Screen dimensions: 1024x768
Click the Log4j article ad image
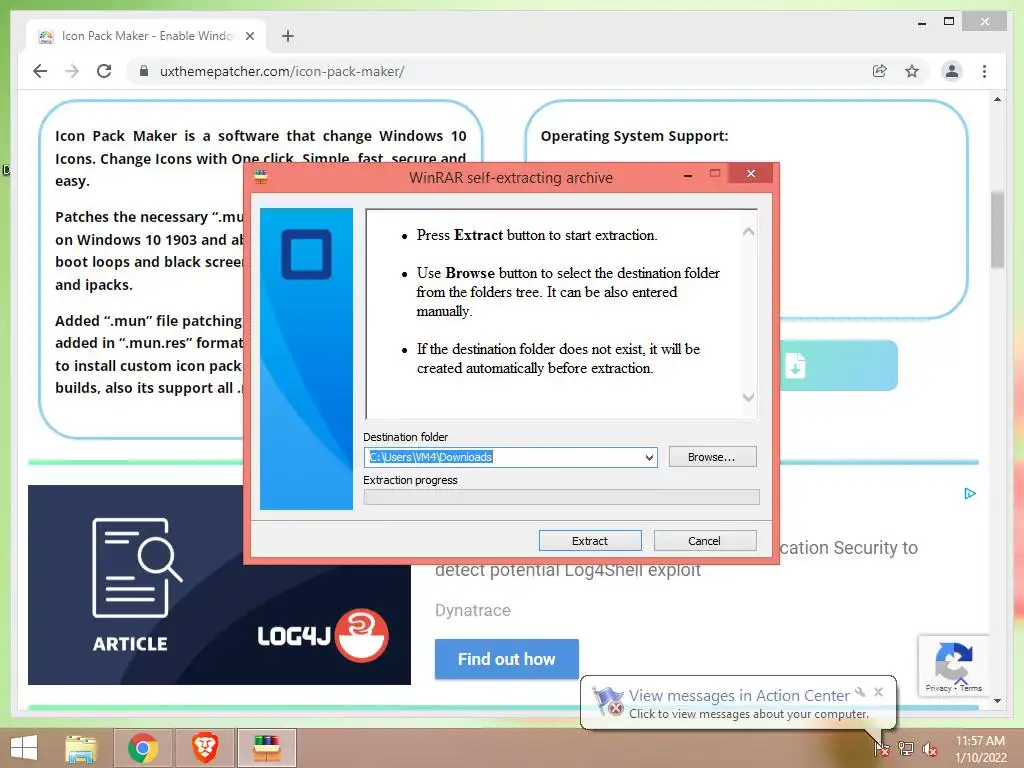(x=219, y=584)
